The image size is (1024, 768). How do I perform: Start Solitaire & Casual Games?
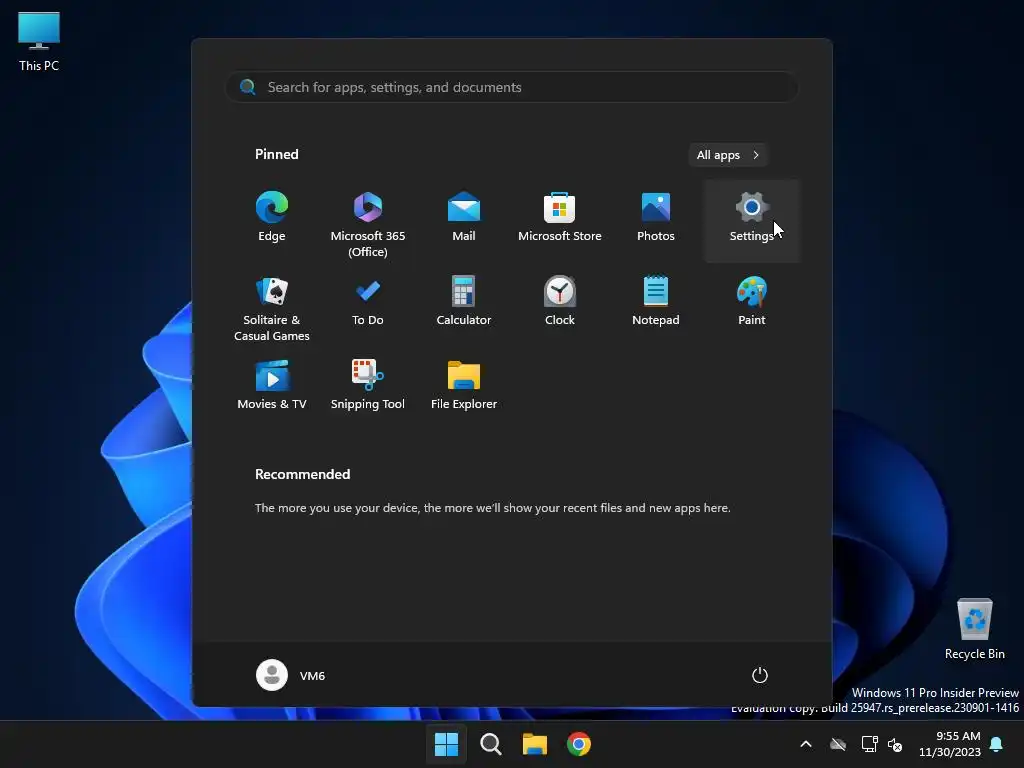(x=272, y=307)
